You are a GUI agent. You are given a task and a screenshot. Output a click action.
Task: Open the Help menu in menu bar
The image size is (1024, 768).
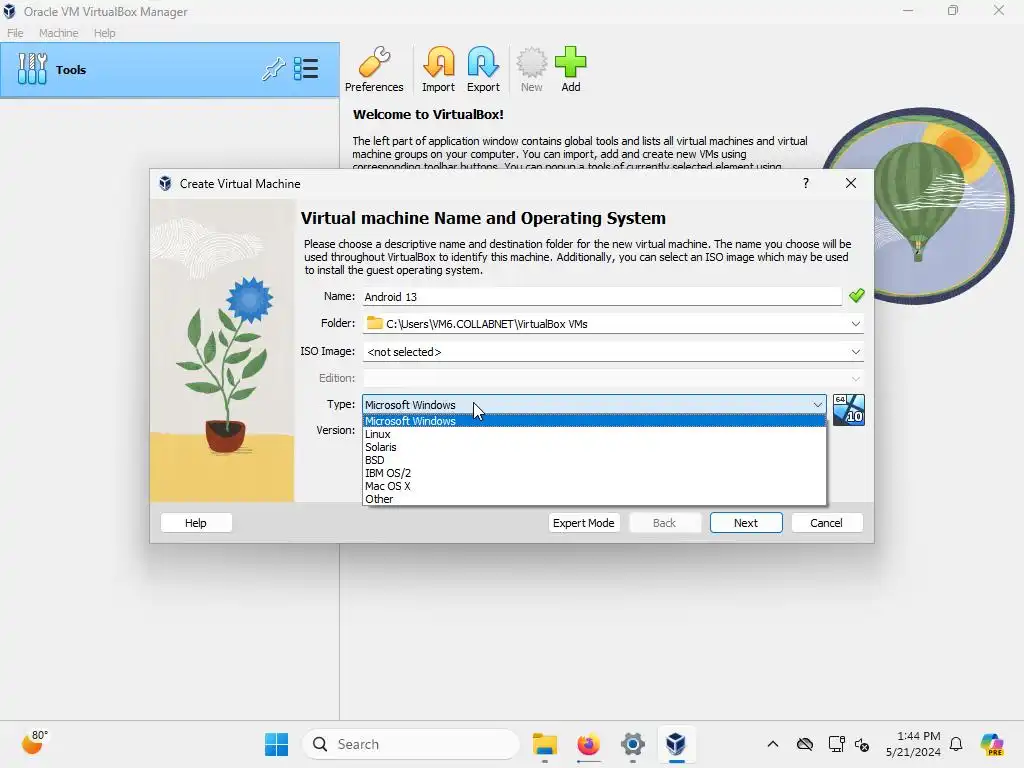(x=104, y=33)
